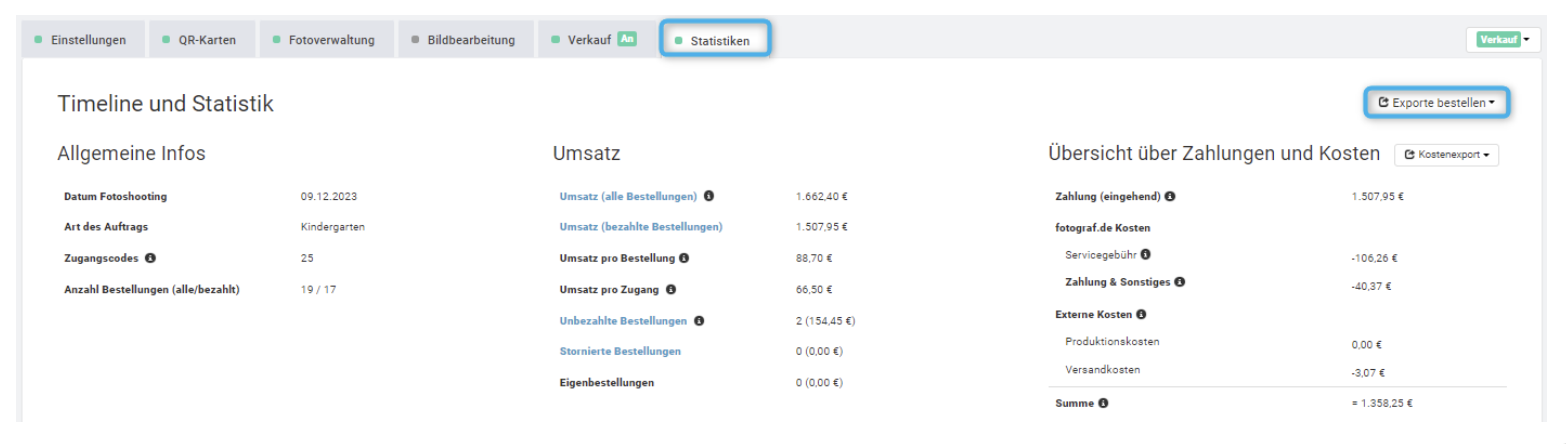Click info icon beside Umsatz (alle Bestellungen)
The width and height of the screenshot is (1566, 444).
click(708, 196)
